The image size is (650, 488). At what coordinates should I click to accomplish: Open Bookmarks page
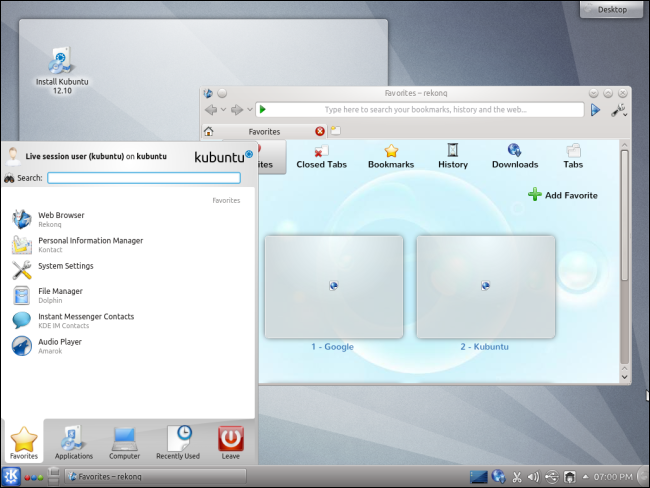391,157
